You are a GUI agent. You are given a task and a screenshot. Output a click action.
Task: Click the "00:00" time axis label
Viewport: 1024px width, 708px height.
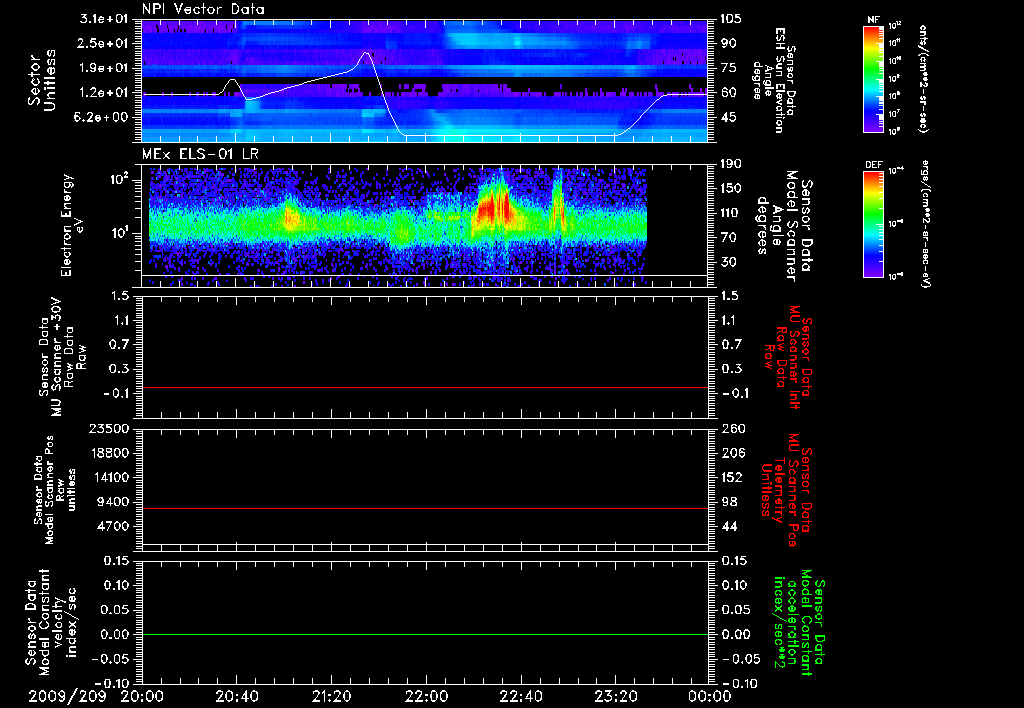tap(710, 696)
